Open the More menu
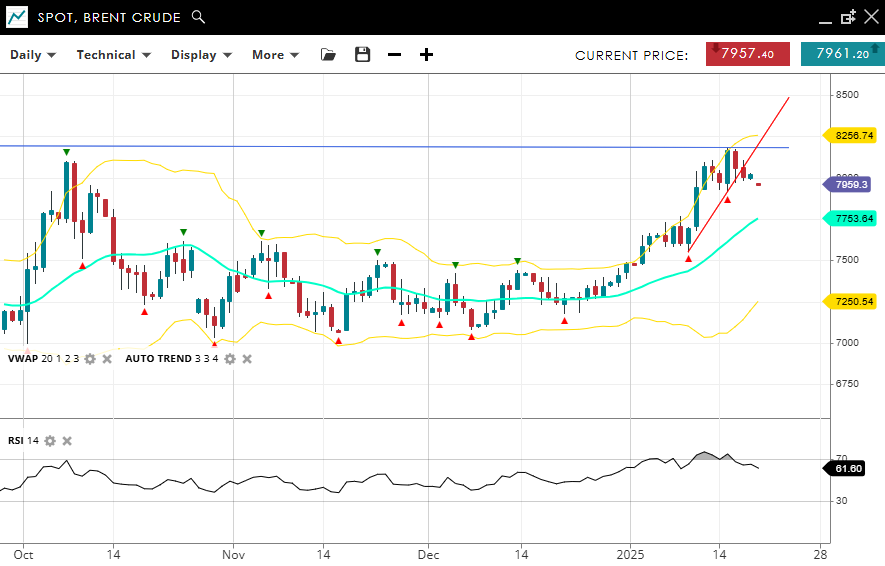Viewport: 885px width, 566px height. (275, 55)
